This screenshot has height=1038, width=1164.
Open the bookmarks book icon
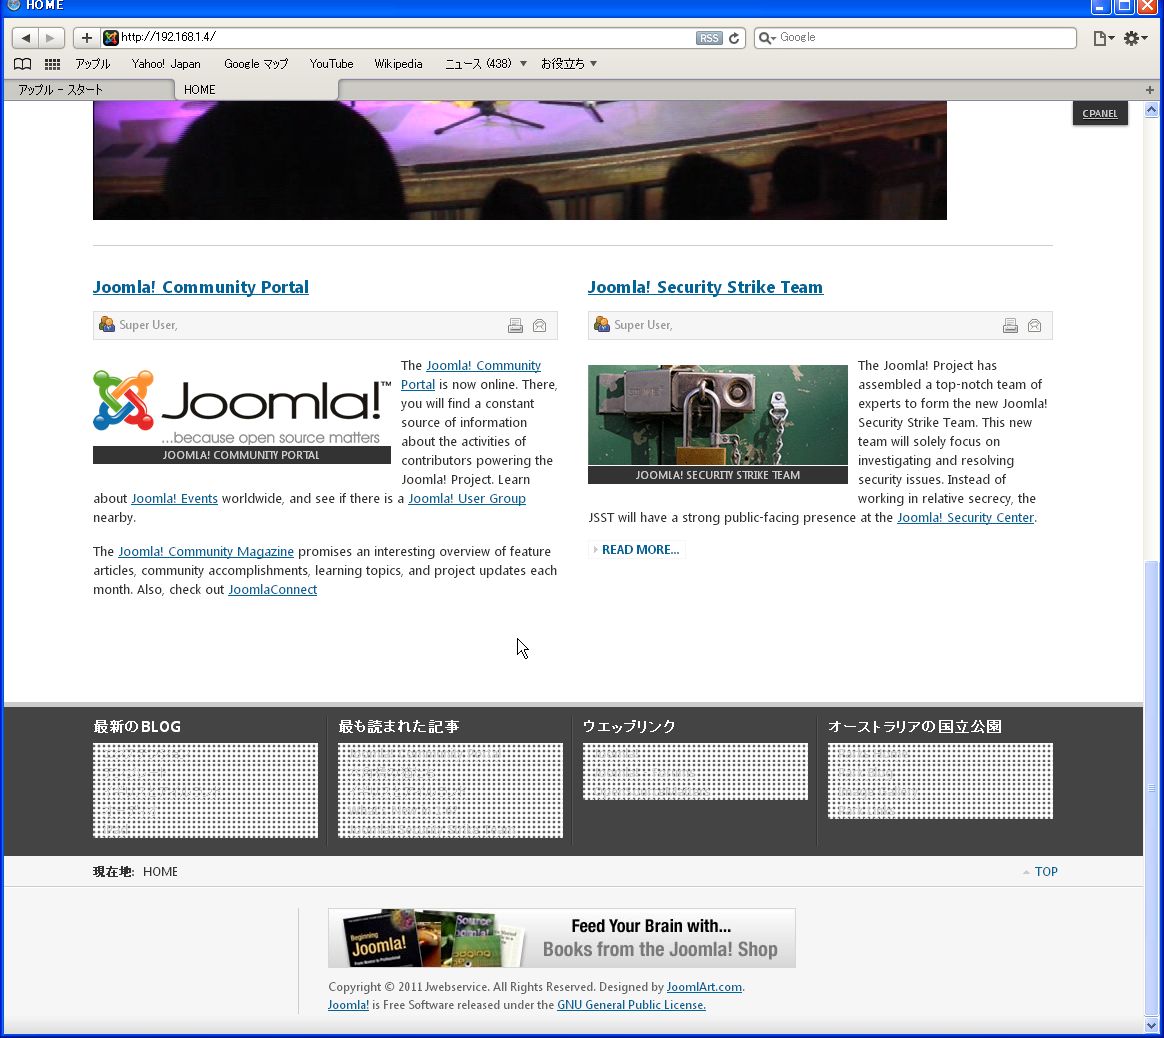pos(23,64)
